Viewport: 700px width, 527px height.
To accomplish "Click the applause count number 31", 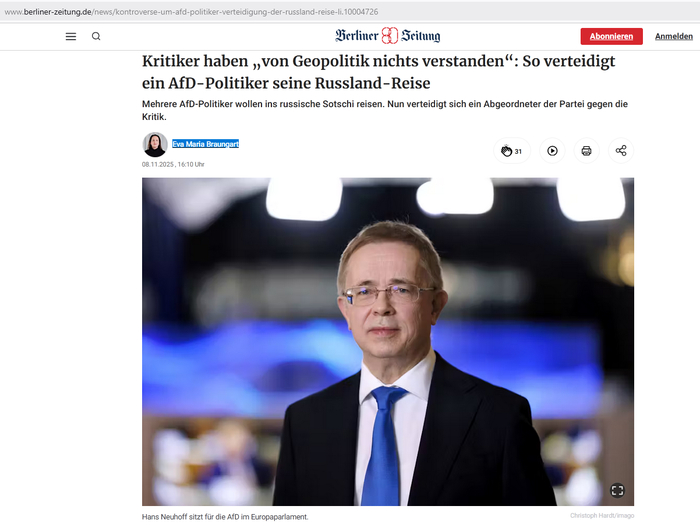I will point(518,151).
